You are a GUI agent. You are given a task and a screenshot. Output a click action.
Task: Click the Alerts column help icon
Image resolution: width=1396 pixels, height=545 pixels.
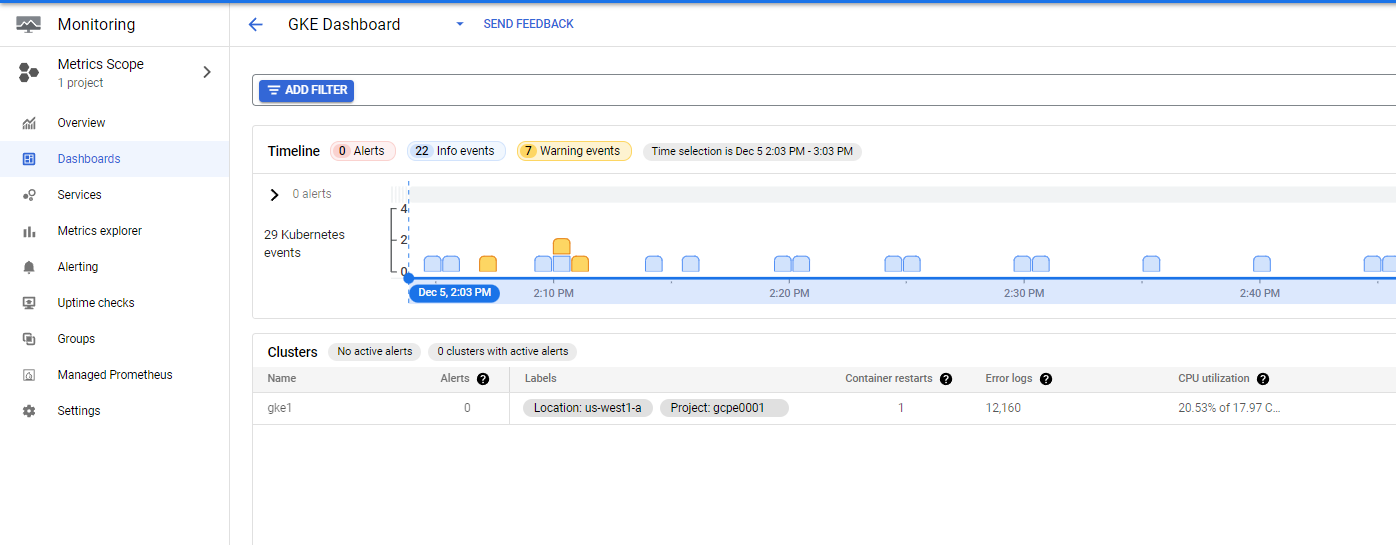(483, 379)
